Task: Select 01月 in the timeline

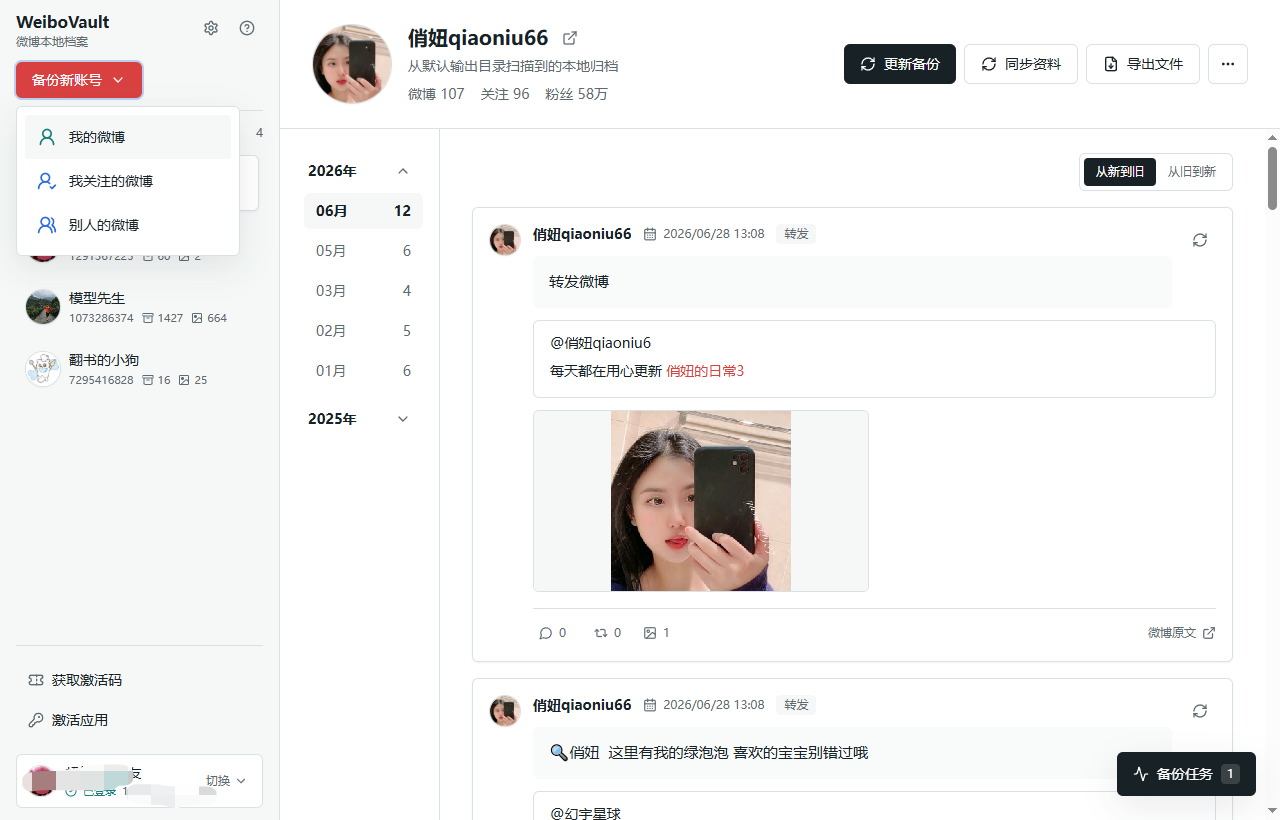Action: point(363,371)
